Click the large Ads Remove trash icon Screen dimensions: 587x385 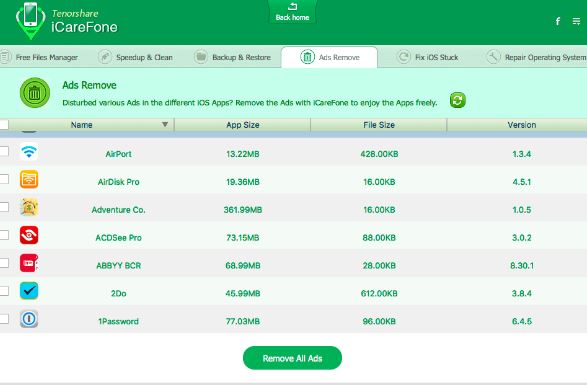pyautogui.click(x=35, y=93)
